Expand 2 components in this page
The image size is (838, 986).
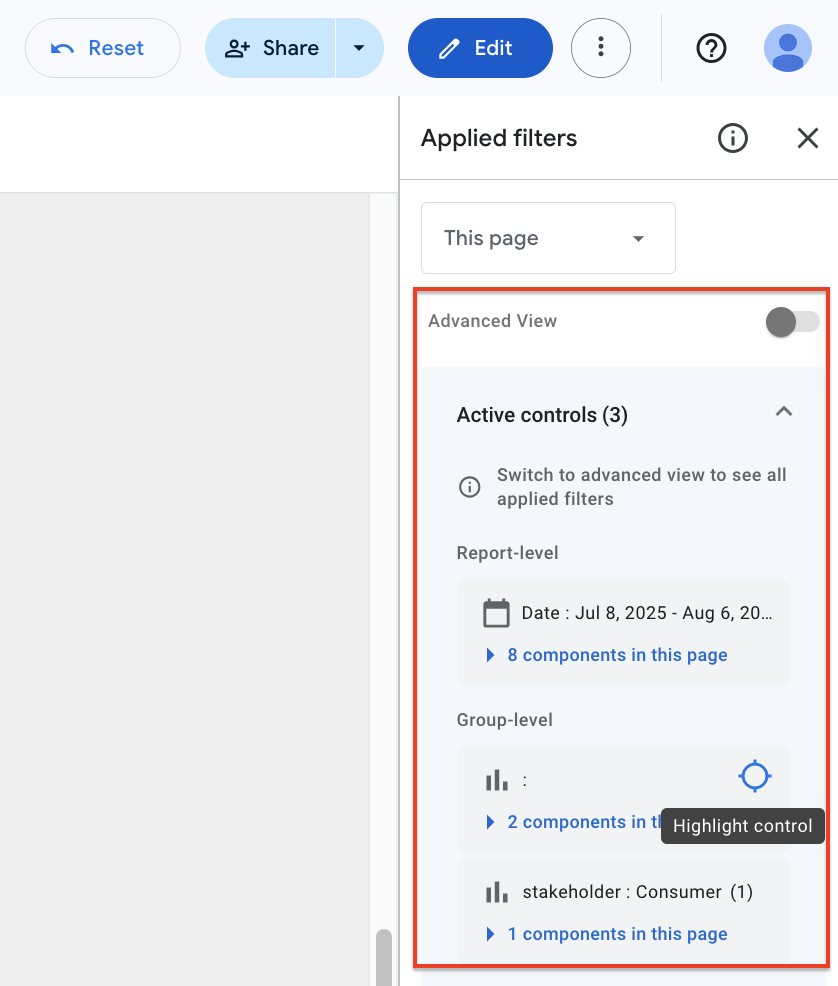[575, 822]
